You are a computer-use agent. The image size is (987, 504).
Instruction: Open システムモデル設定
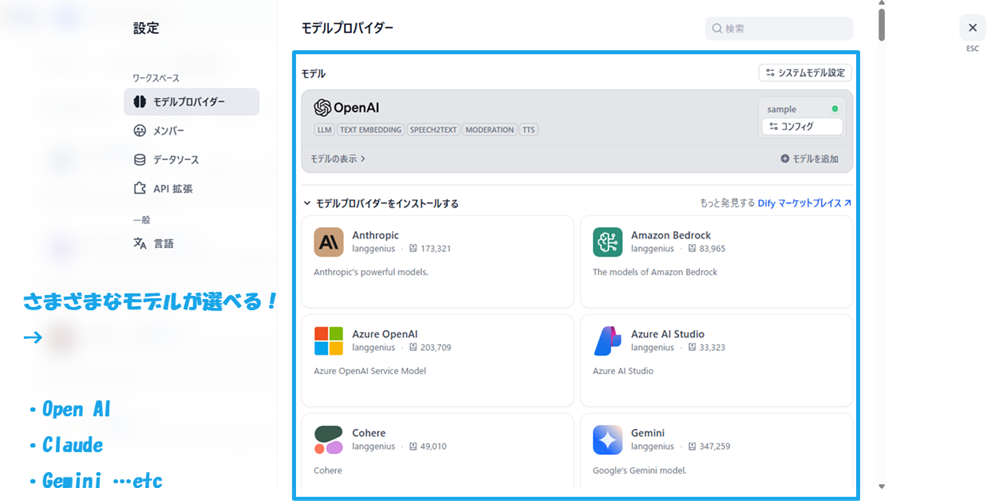coord(805,73)
